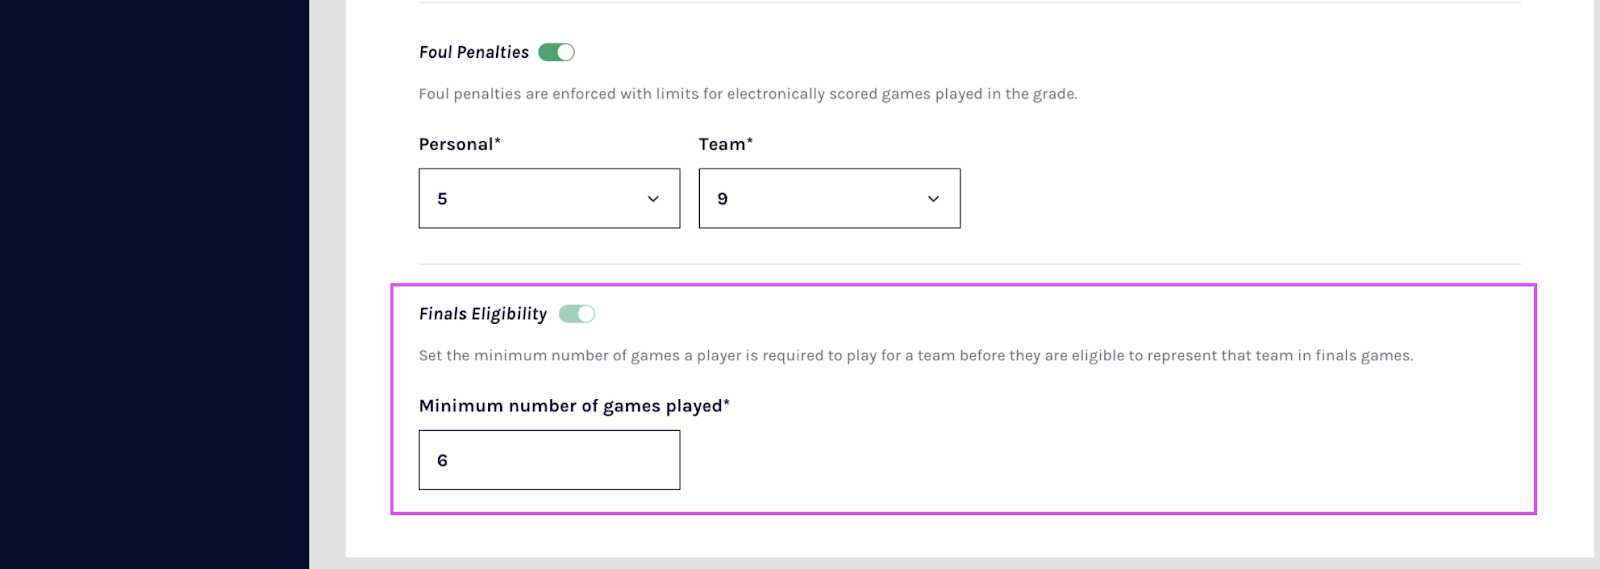Expand the Team foul limit dropdown

coord(829,198)
